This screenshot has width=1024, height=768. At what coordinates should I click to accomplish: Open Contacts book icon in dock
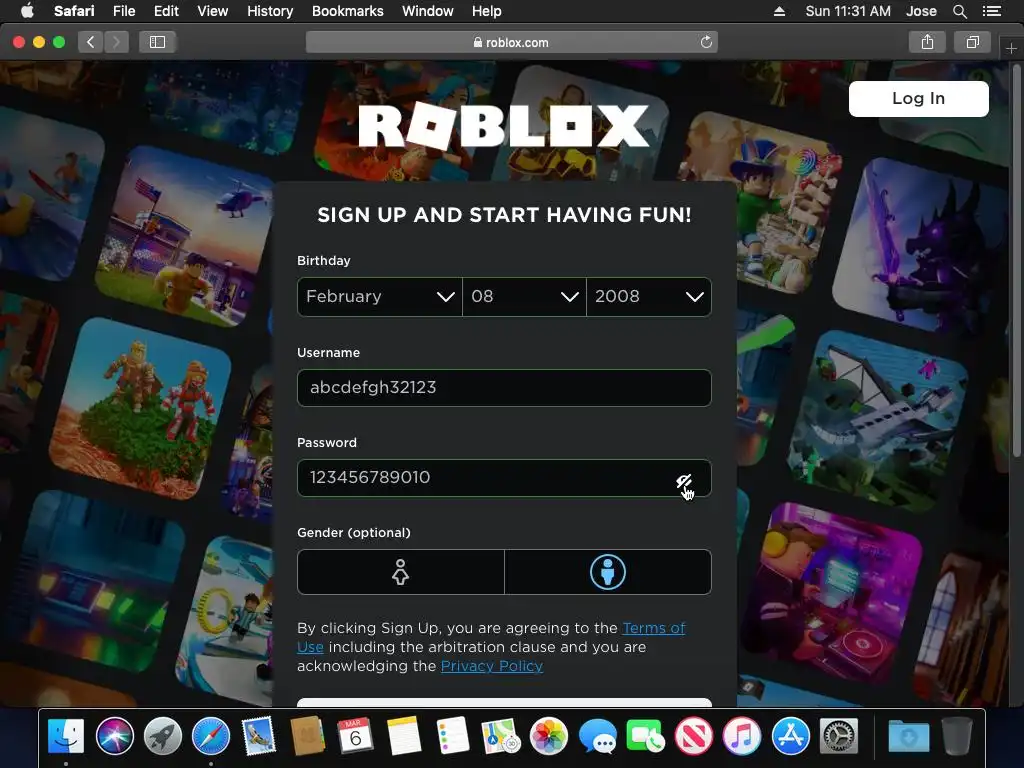(307, 736)
